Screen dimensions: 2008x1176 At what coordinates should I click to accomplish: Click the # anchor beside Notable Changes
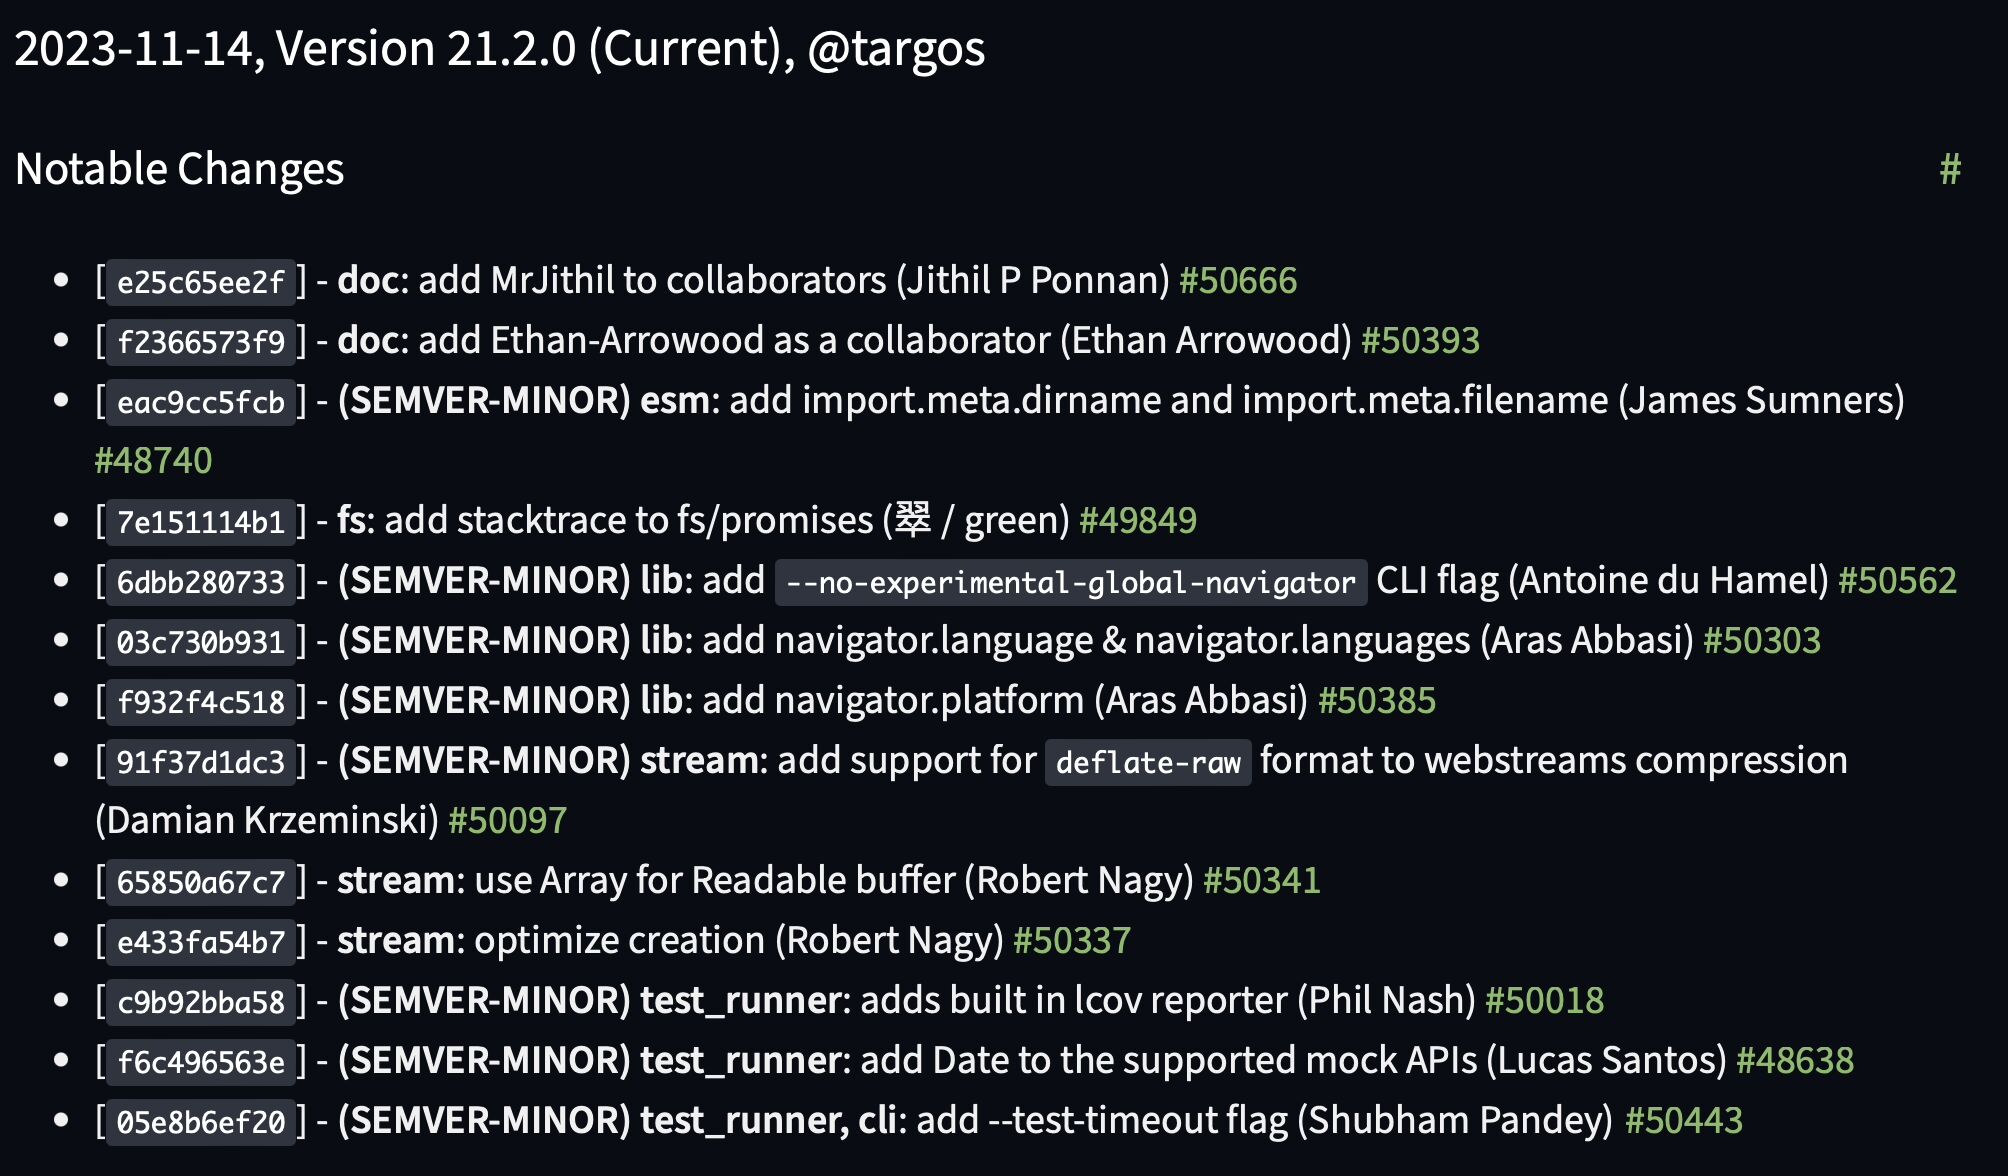coord(1950,169)
